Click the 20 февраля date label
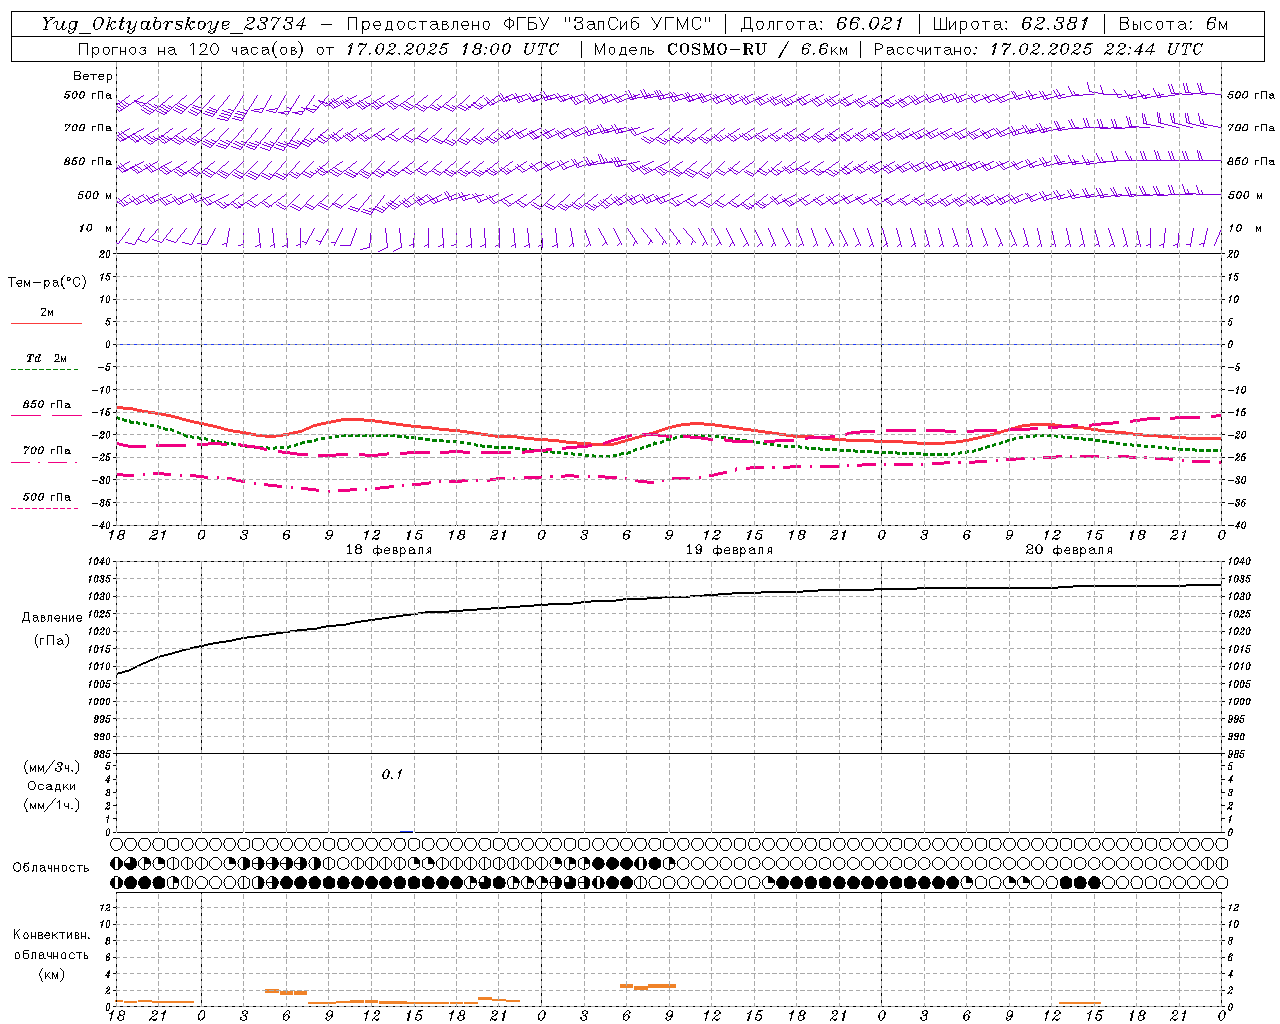1280x1024 pixels. (1069, 550)
